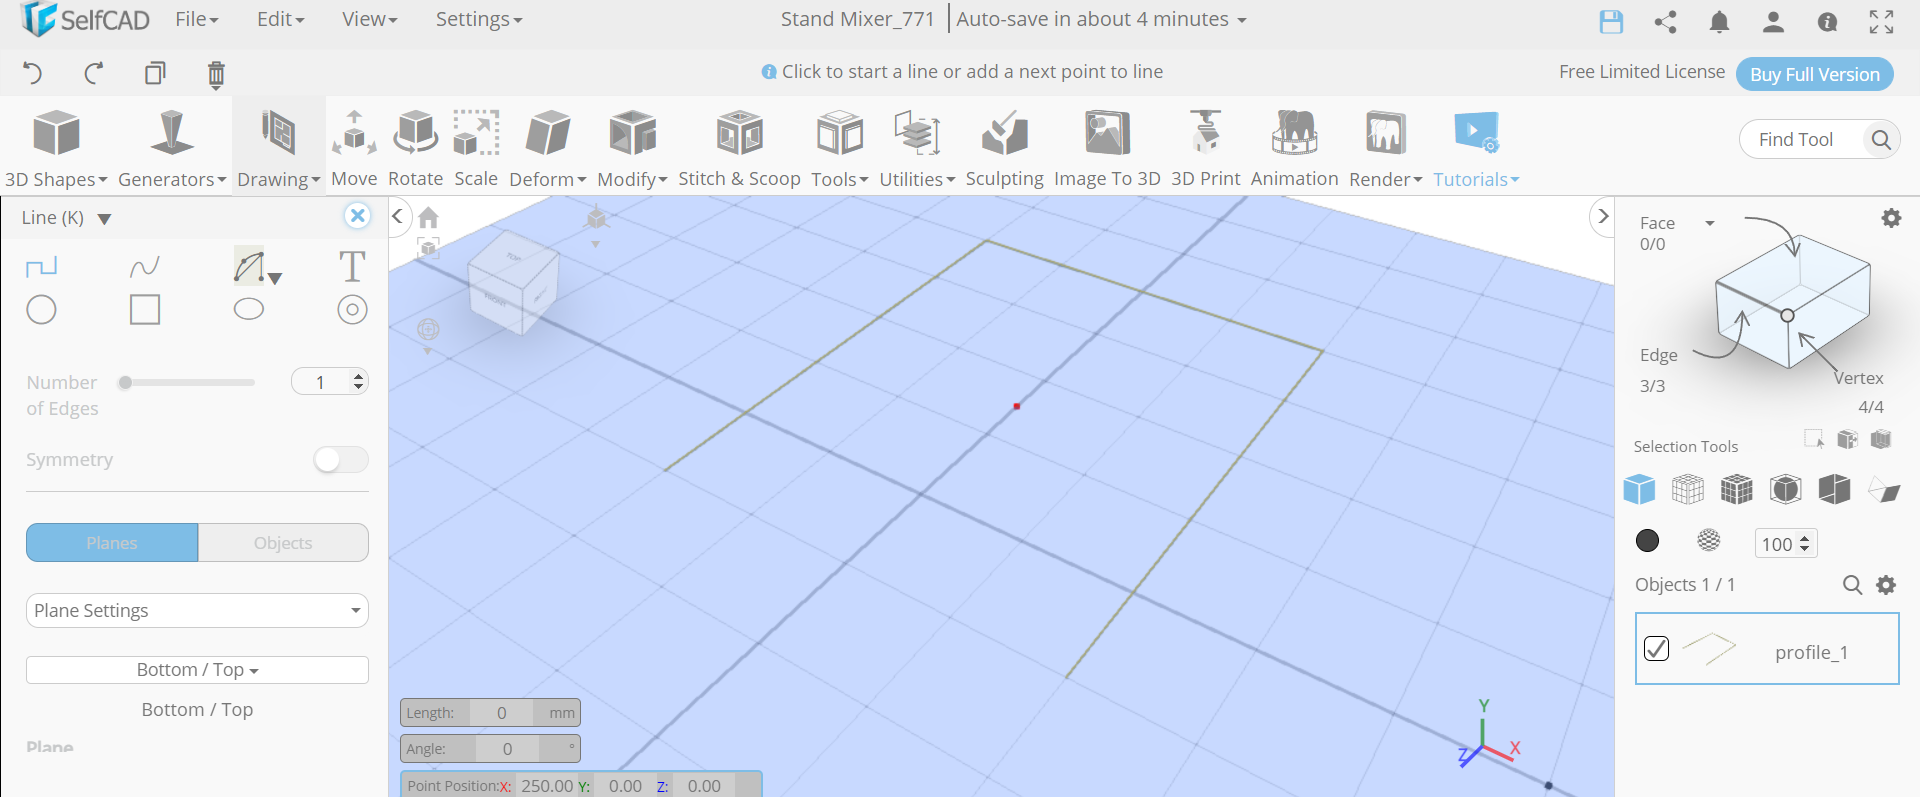Open the 3D Print tool
This screenshot has width=1920, height=797.
[x=1205, y=148]
